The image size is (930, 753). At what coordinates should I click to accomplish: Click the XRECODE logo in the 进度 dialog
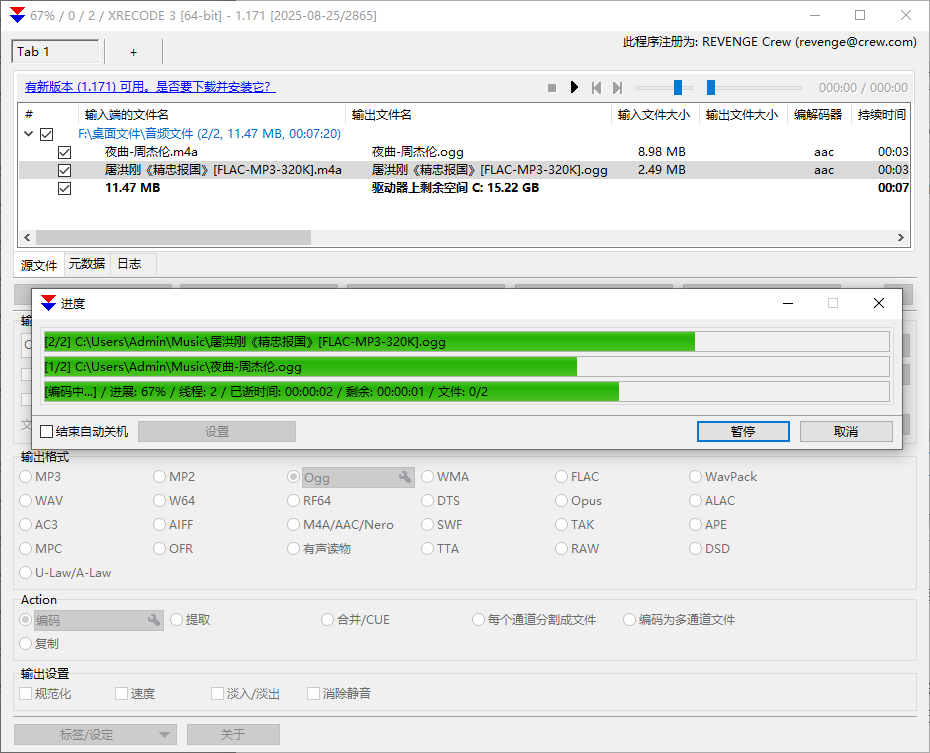tap(48, 303)
